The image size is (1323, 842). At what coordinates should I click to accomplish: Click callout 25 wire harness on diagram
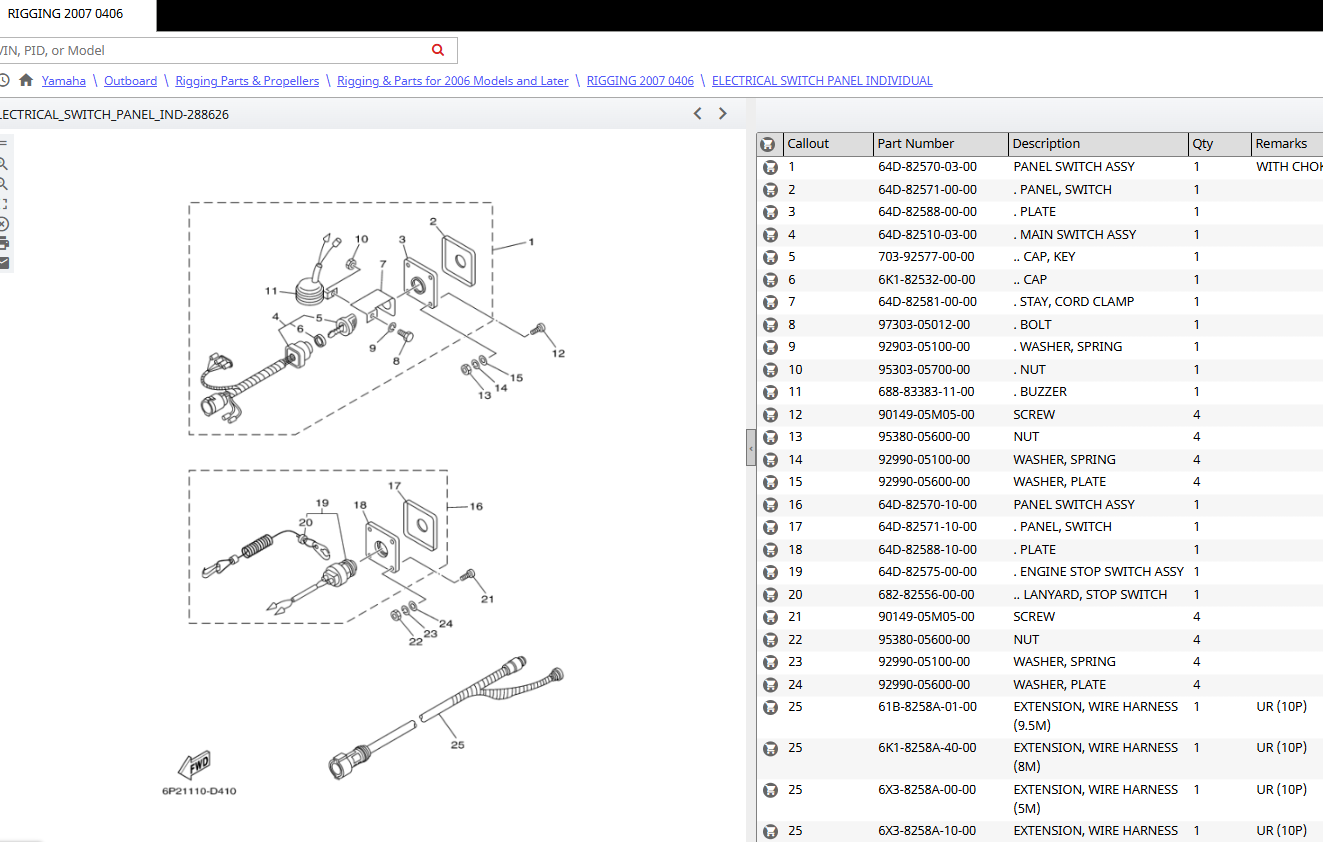click(x=457, y=744)
